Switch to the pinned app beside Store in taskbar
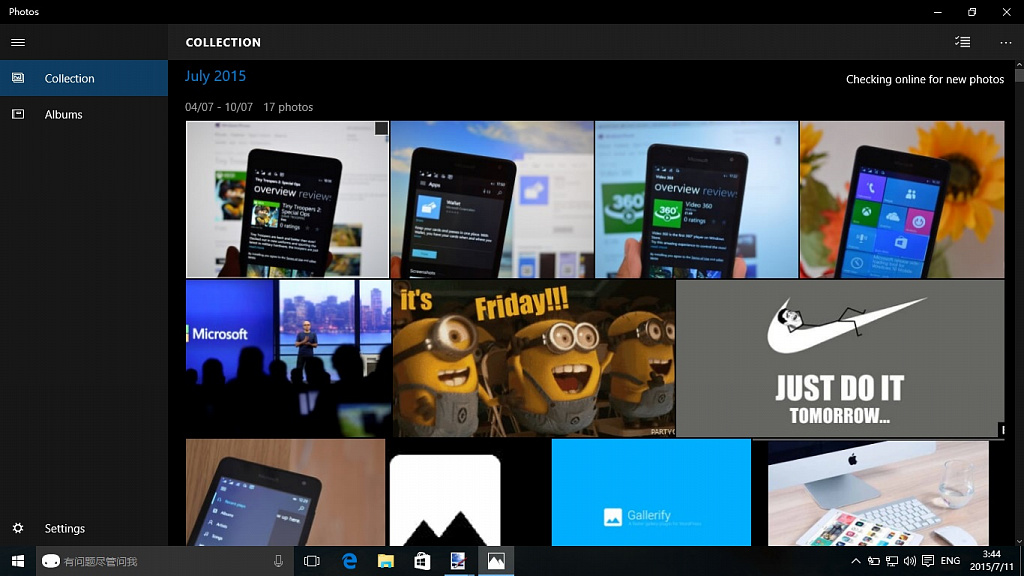The height and width of the screenshot is (576, 1024). point(458,561)
